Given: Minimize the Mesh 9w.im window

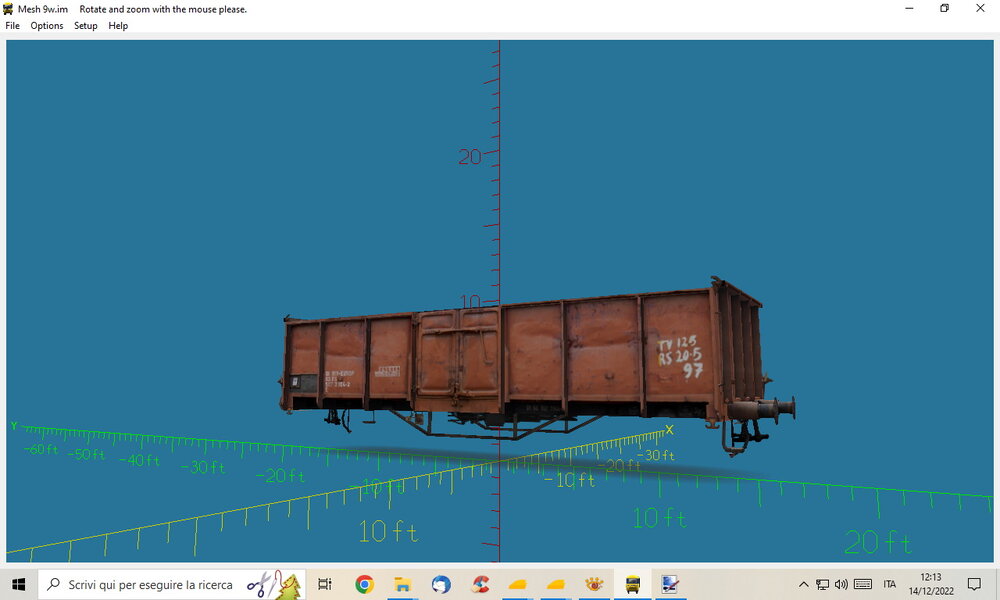Looking at the screenshot, I should [909, 9].
